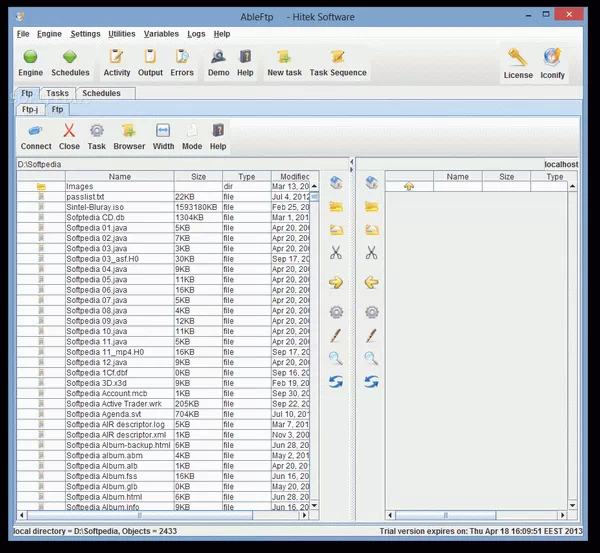Open the License key icon
Screen dimensions: 600x553
(x=518, y=57)
